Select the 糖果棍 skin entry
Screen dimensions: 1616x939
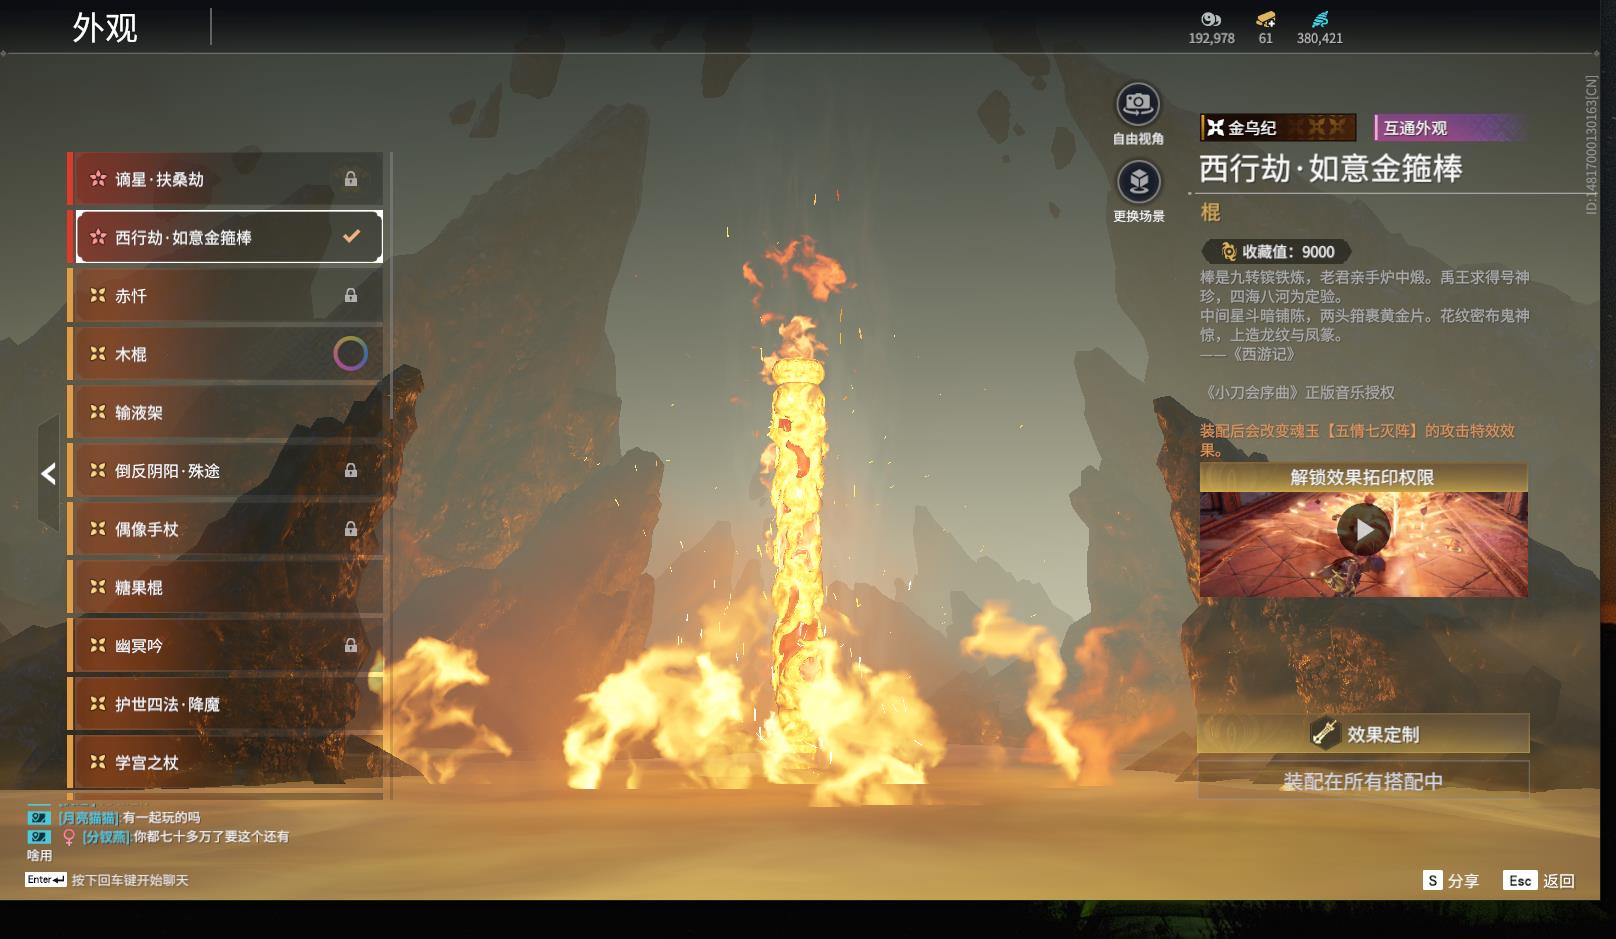(x=226, y=588)
